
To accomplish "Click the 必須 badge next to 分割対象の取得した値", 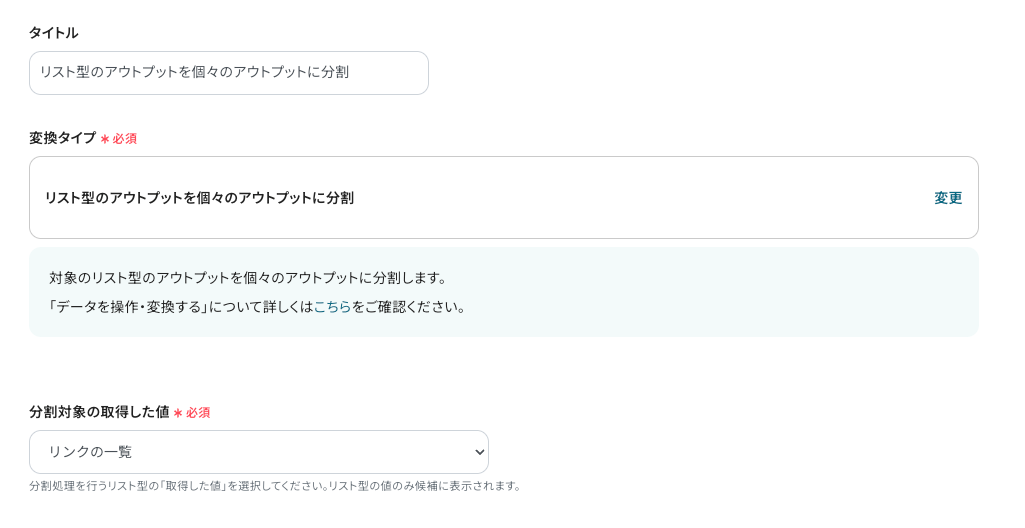I will pos(197,413).
